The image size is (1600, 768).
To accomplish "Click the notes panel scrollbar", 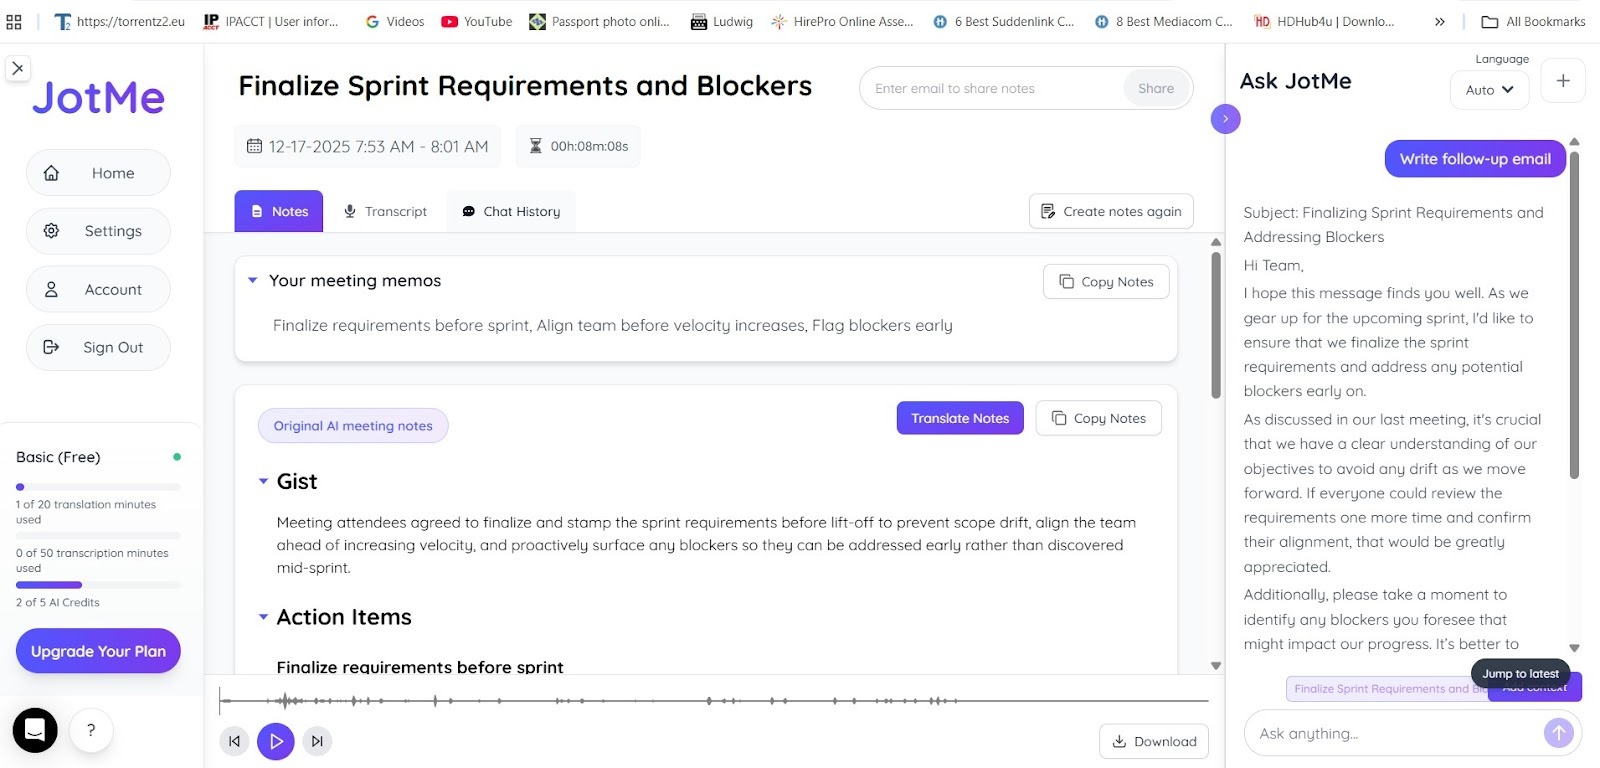I will [x=1216, y=325].
